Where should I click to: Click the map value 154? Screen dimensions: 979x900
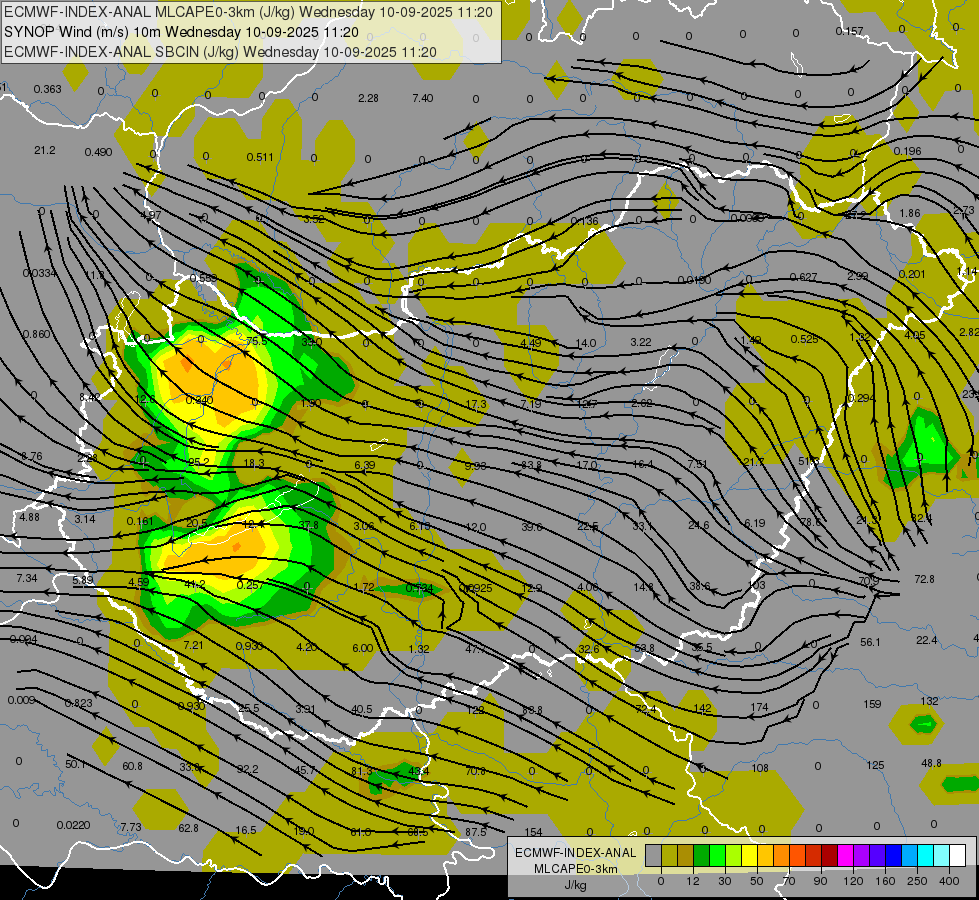tap(533, 832)
